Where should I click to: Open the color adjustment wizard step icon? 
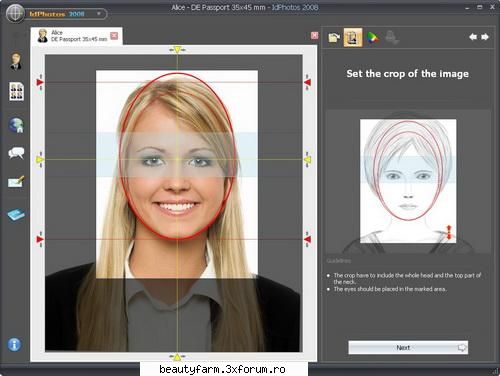[373, 38]
